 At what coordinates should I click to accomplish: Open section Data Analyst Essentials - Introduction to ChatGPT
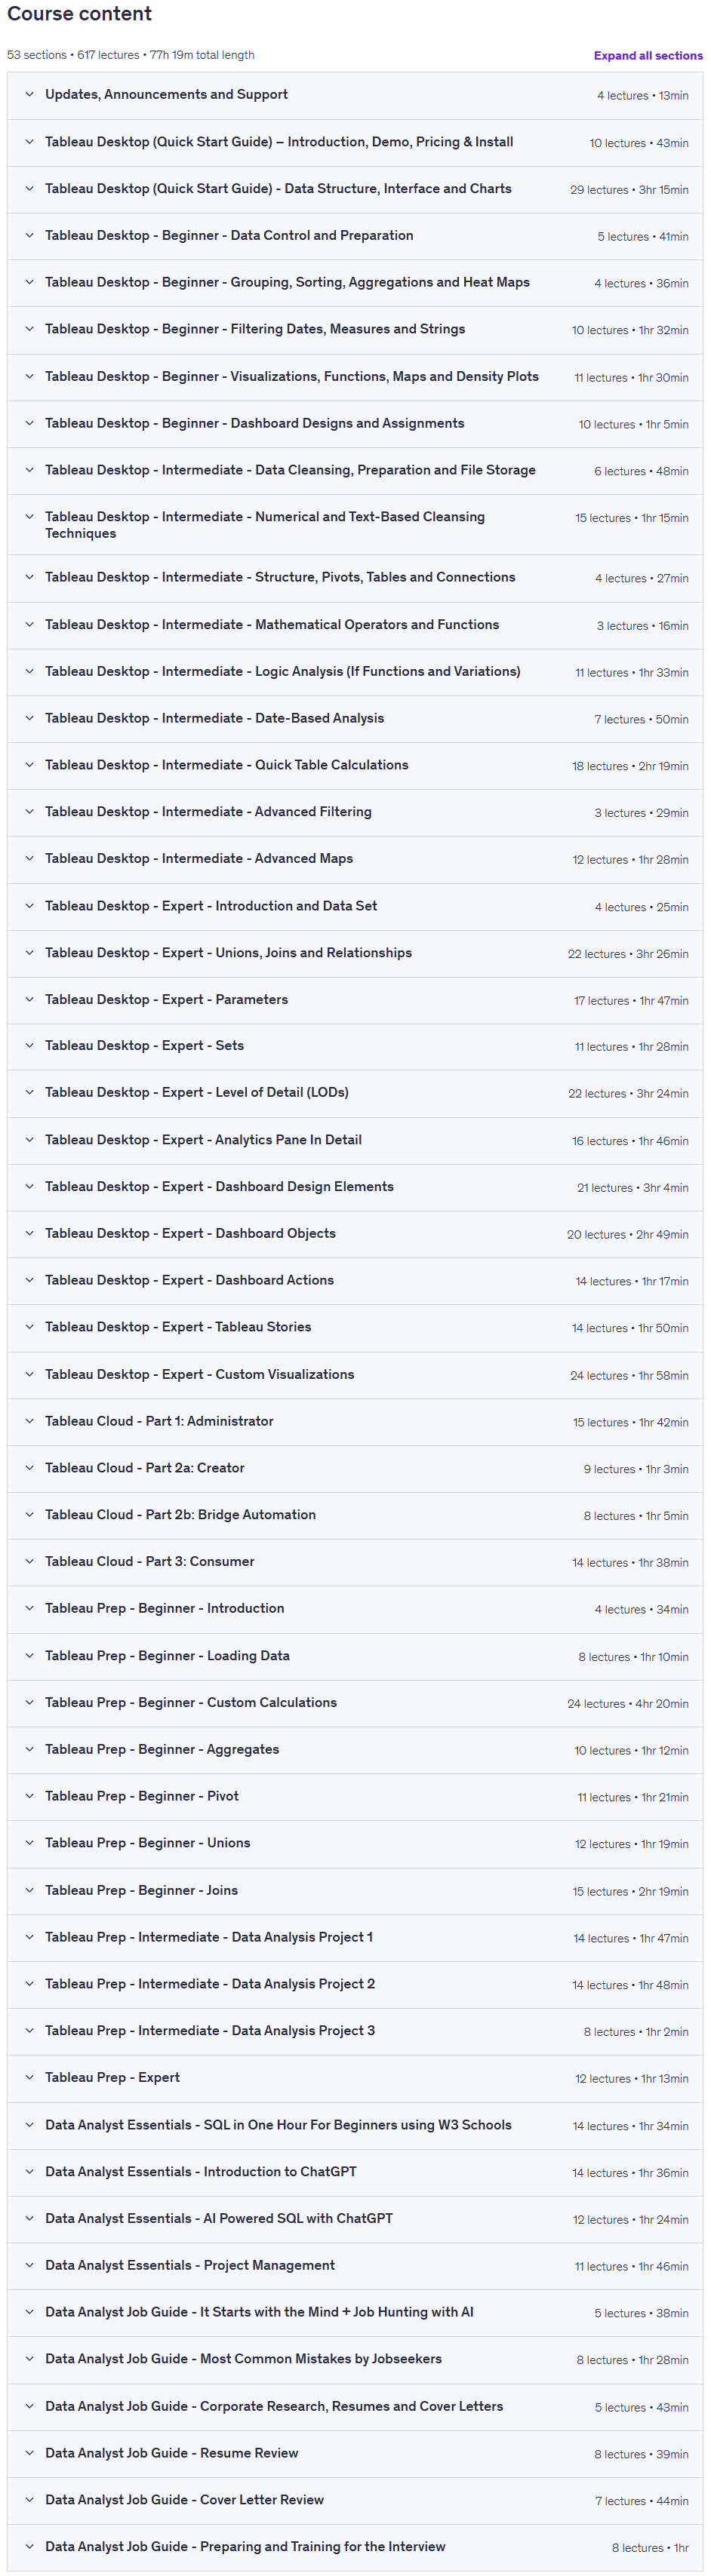coord(355,2172)
